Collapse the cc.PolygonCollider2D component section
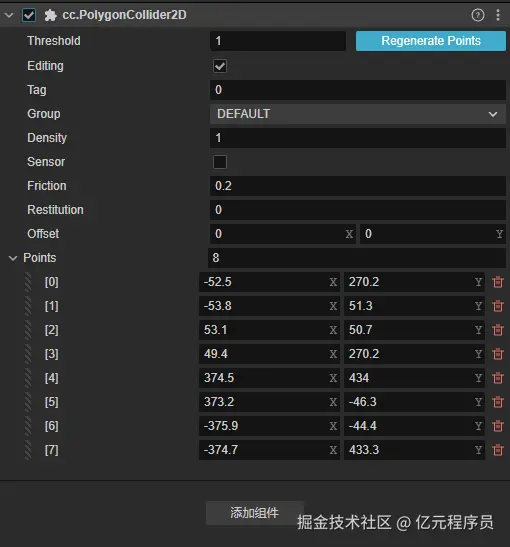Viewport: 510px width, 547px height. coord(9,15)
